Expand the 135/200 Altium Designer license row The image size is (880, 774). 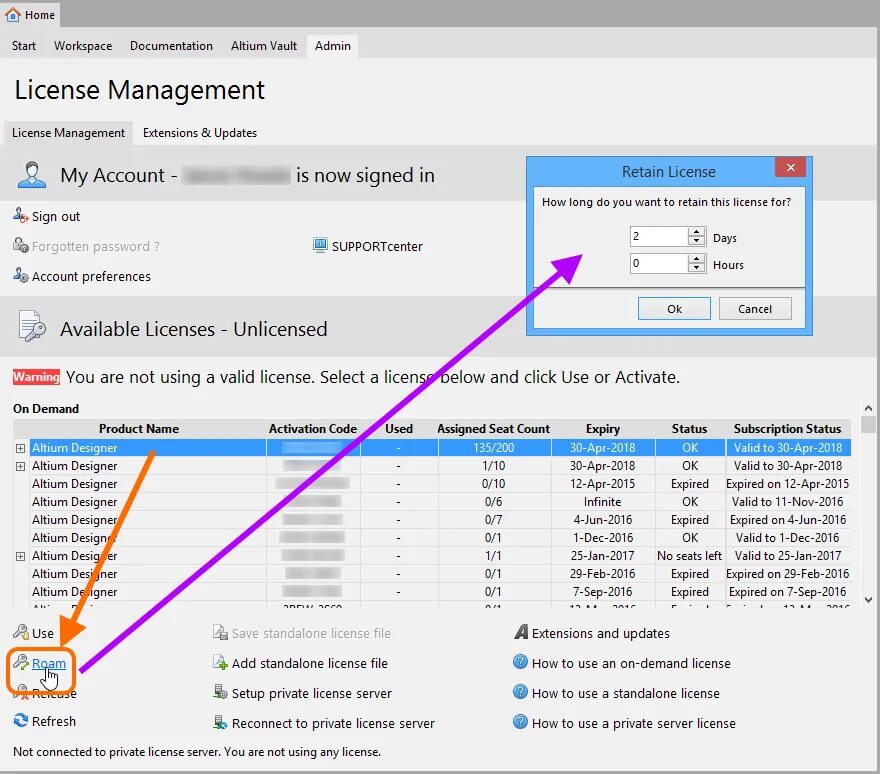(x=20, y=448)
